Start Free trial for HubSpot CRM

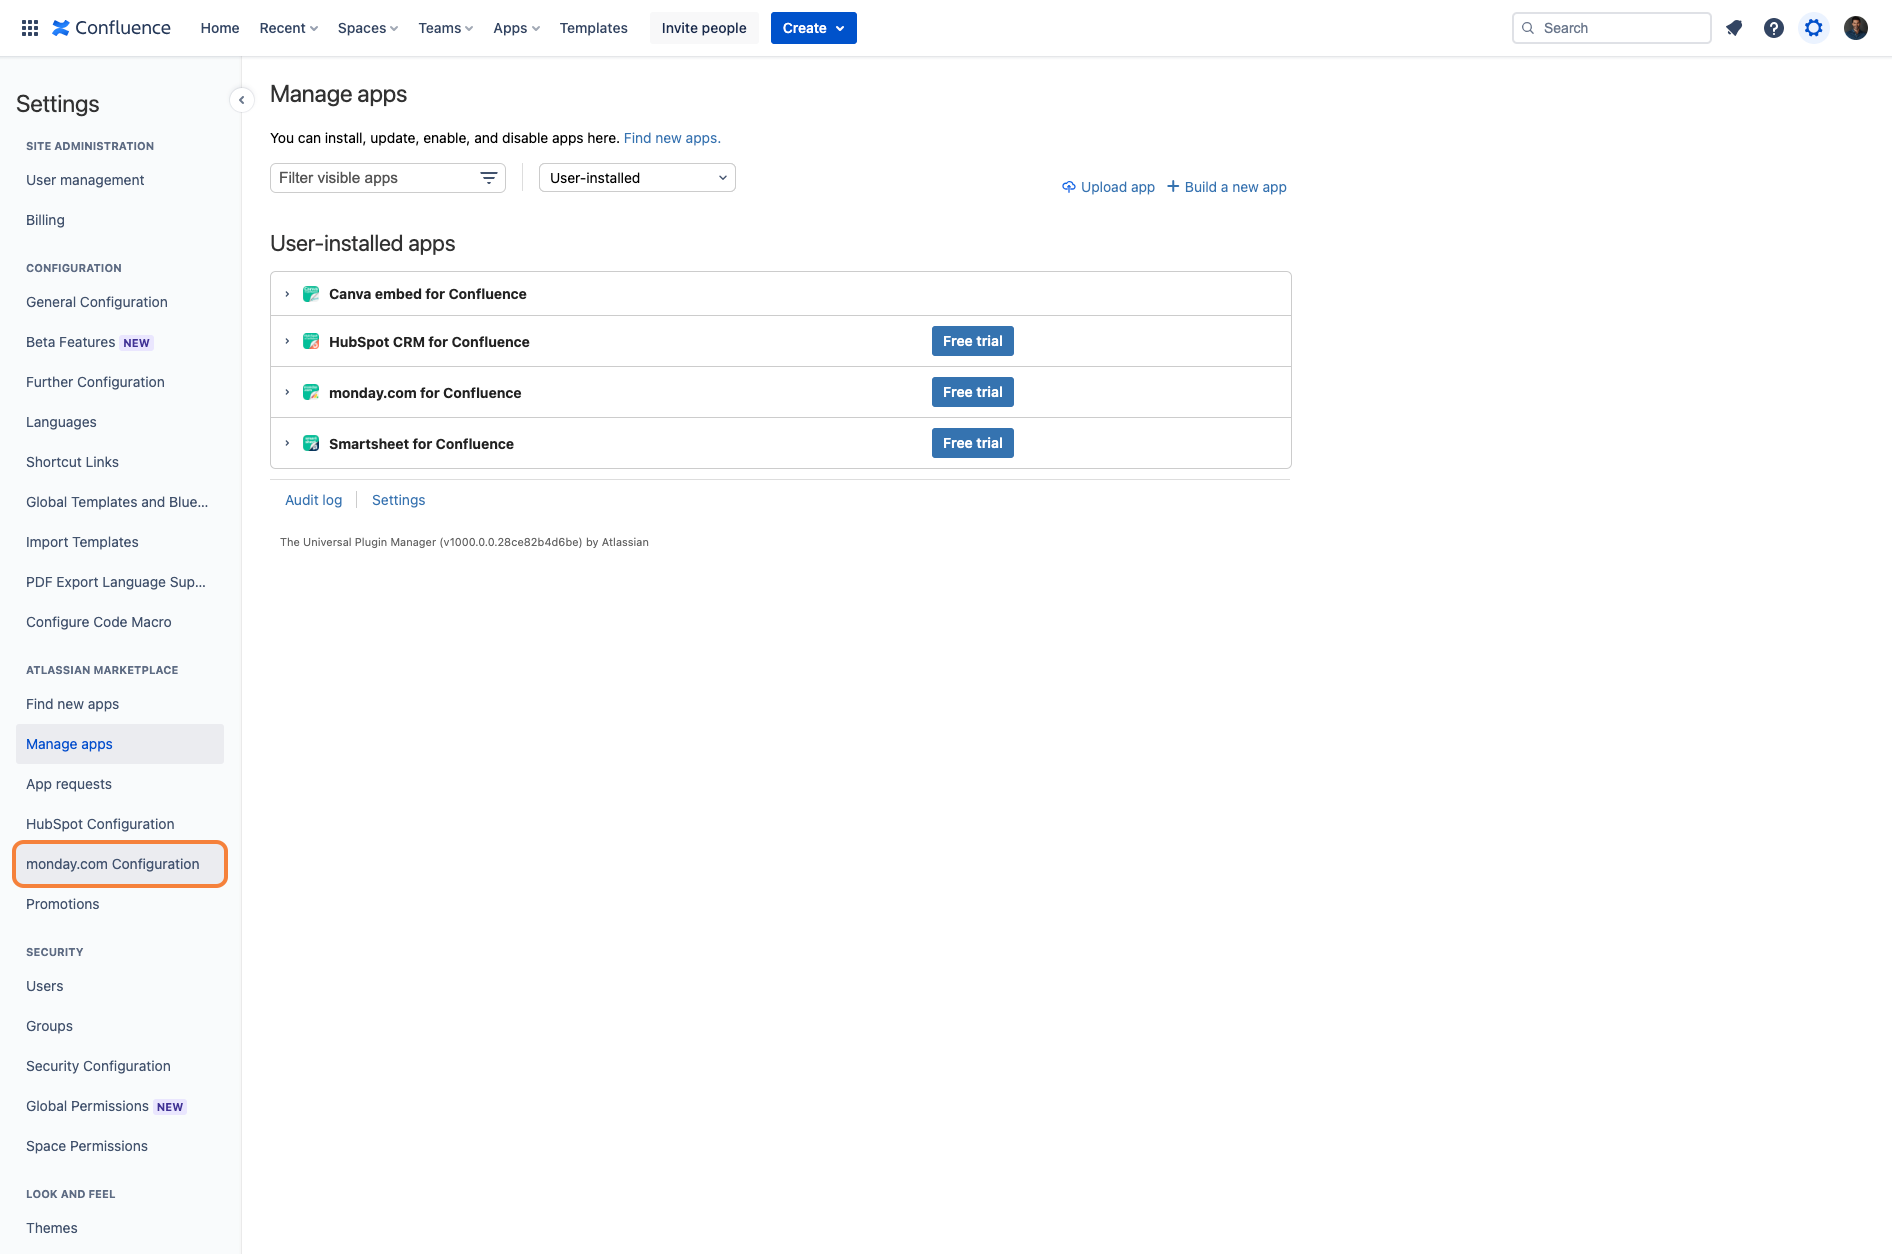tap(973, 341)
